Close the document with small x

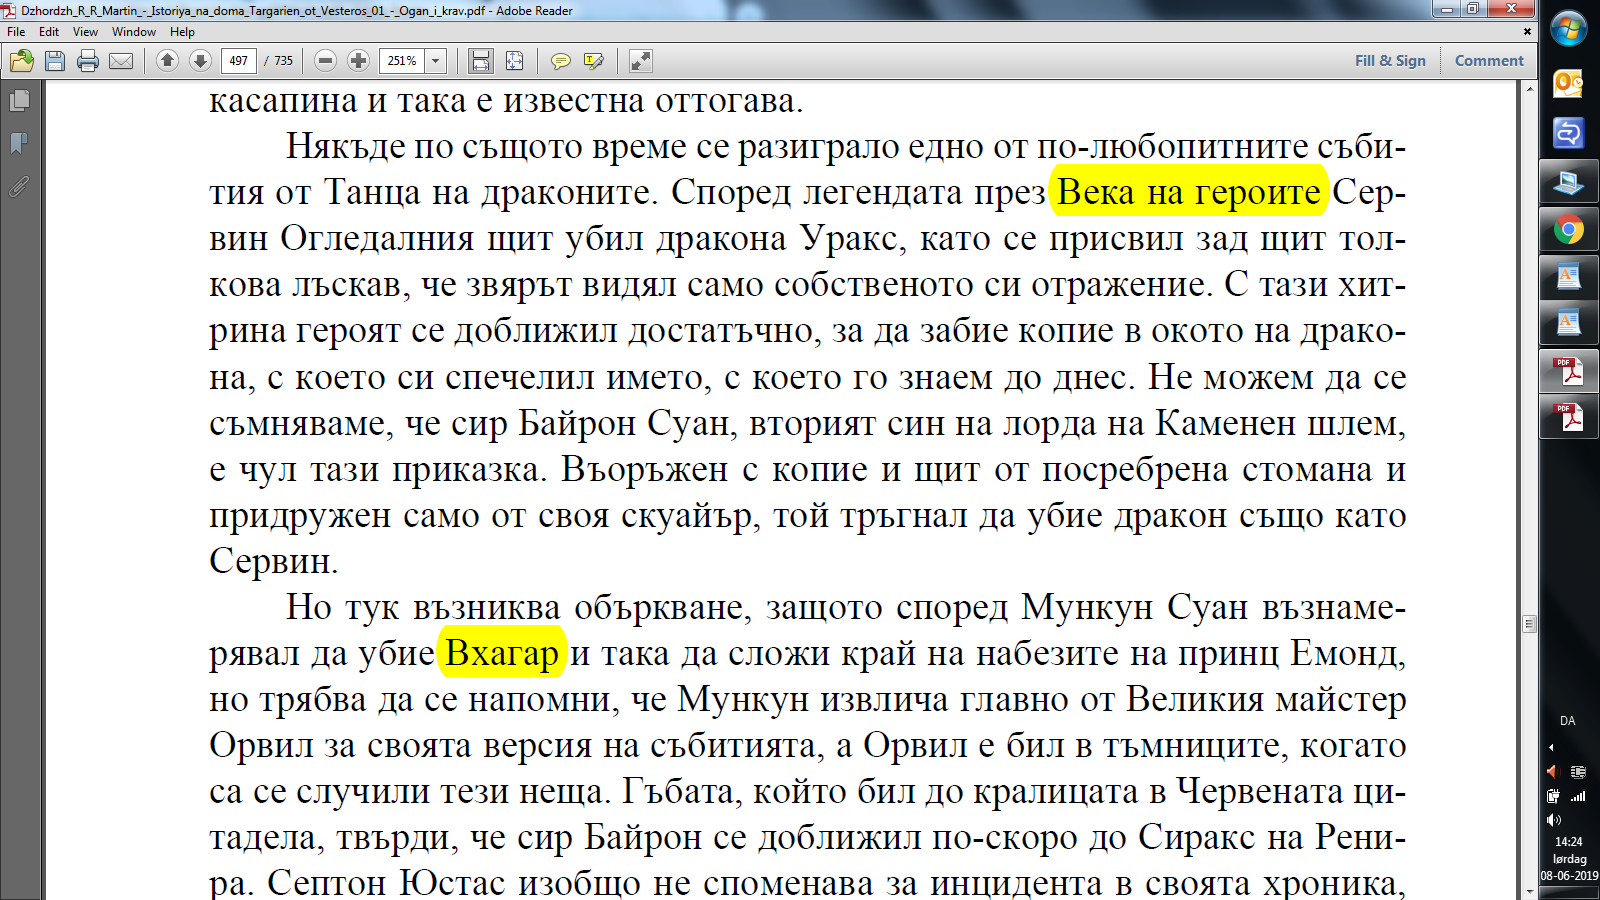click(1527, 32)
